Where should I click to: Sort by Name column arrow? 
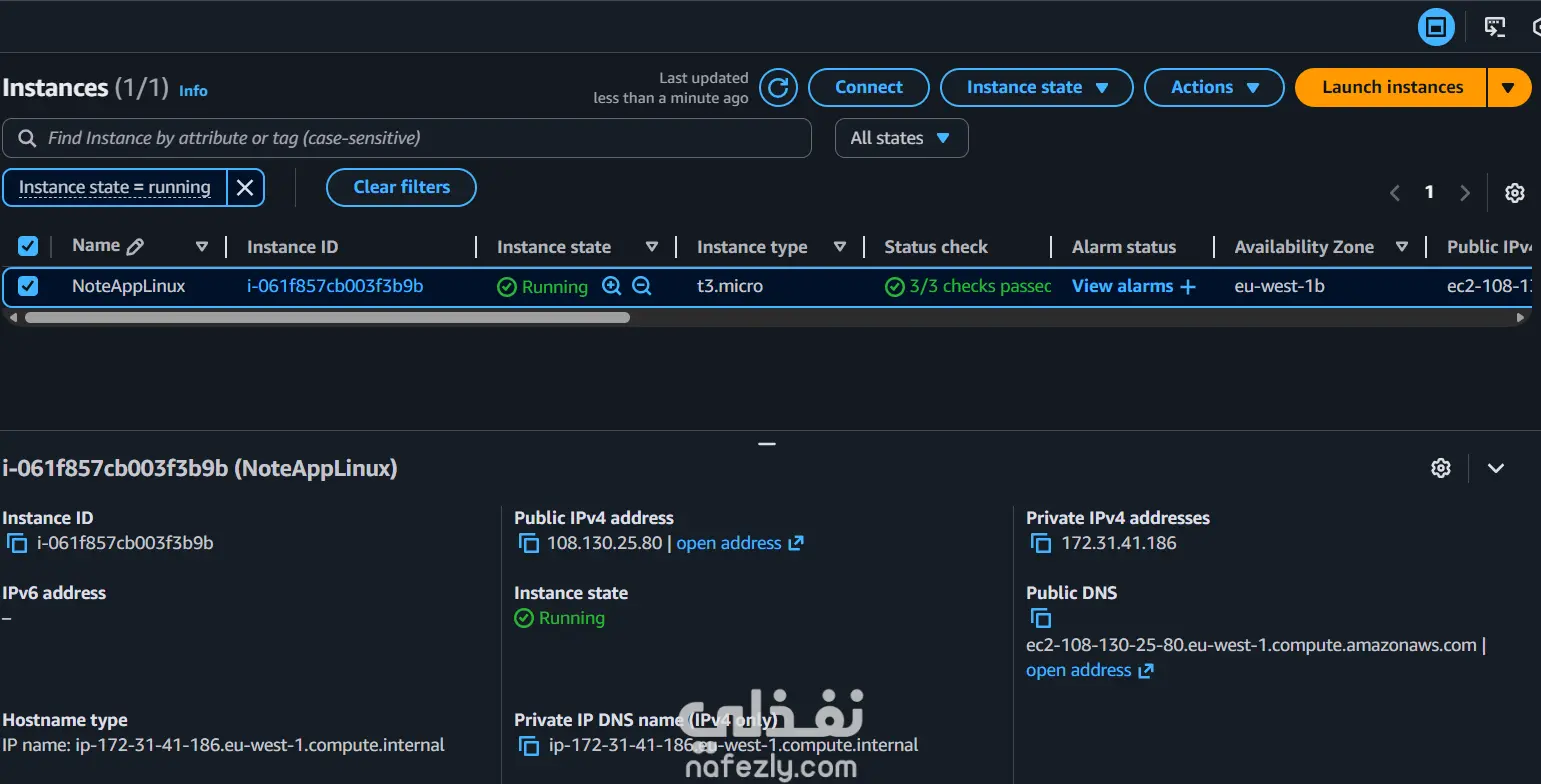coord(202,246)
